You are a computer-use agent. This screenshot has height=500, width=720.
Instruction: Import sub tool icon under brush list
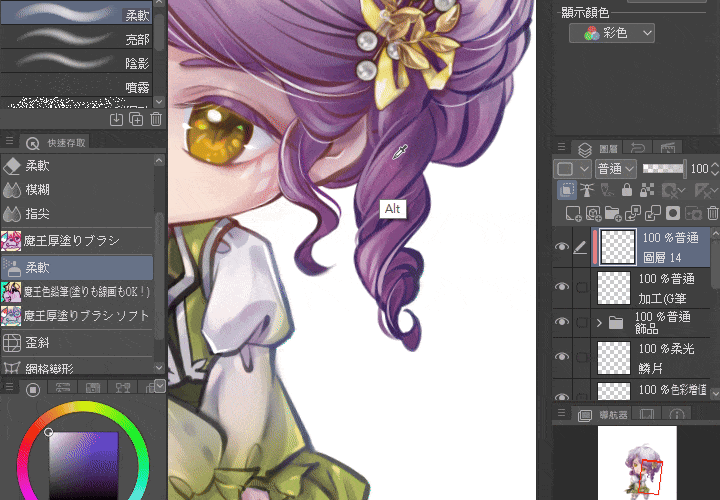[116, 119]
